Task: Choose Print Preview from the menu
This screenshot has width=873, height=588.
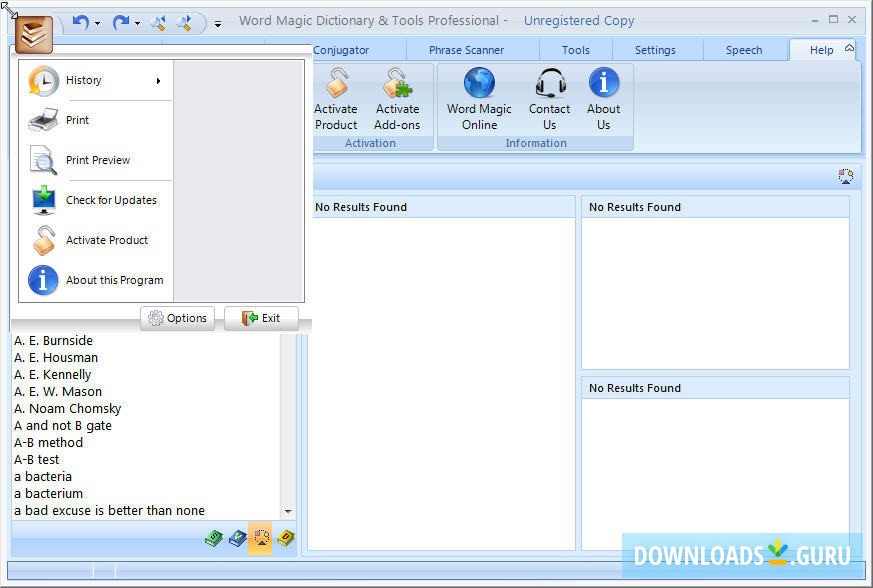Action: point(96,160)
